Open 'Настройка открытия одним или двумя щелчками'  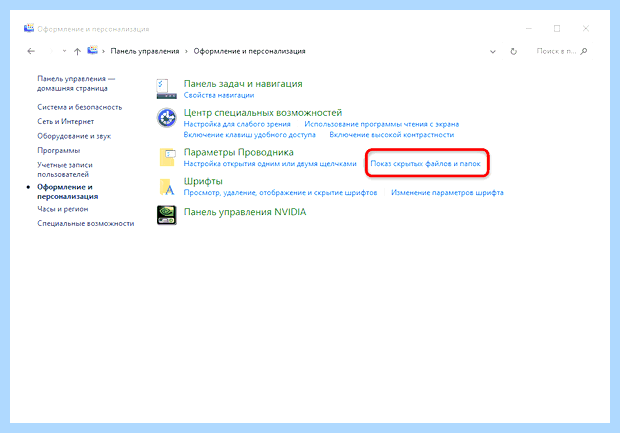[270, 164]
